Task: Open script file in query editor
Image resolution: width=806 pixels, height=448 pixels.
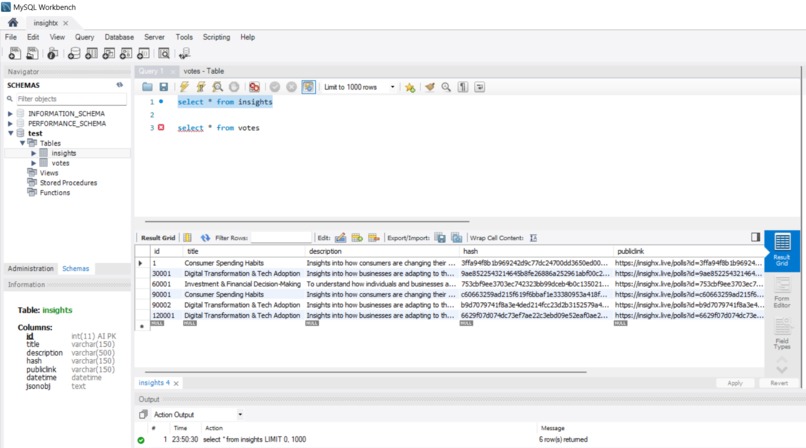Action: click(x=148, y=87)
